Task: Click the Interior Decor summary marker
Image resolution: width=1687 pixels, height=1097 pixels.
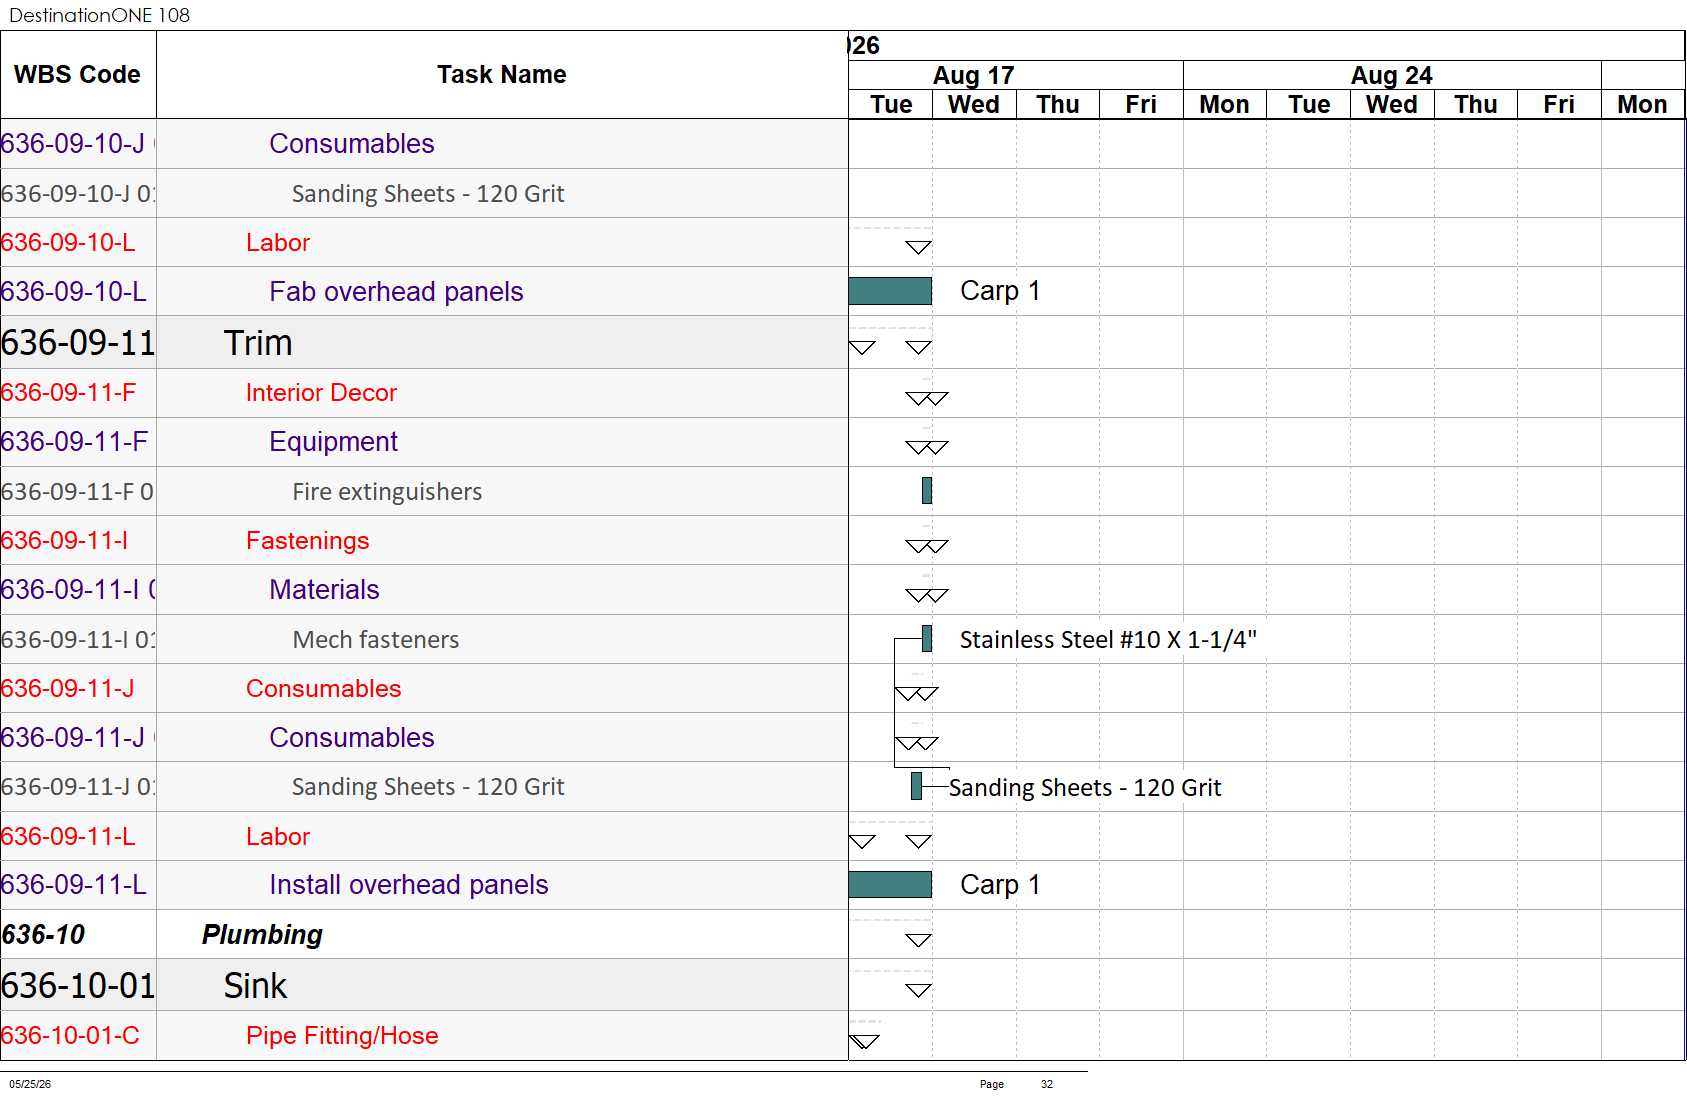Action: point(926,398)
